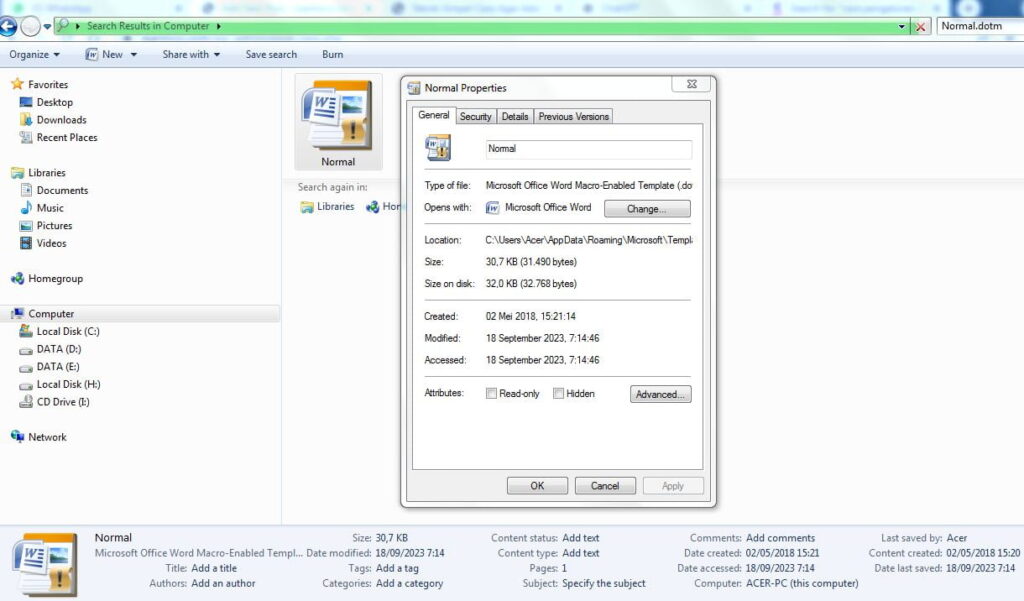The height and width of the screenshot is (601, 1024).
Task: Click the Word template icon in Properties dialog
Action: tap(438, 148)
